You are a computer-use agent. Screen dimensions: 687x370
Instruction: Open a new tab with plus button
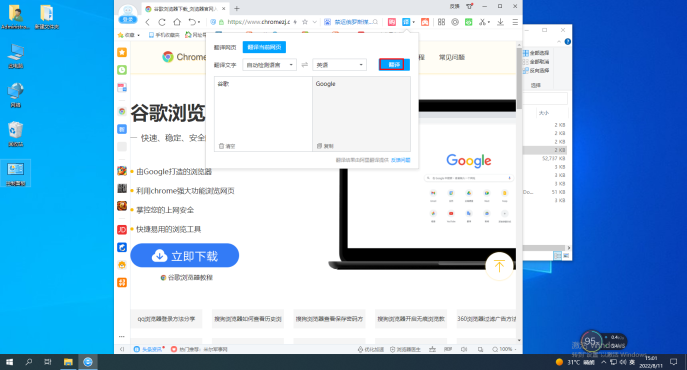point(237,8)
